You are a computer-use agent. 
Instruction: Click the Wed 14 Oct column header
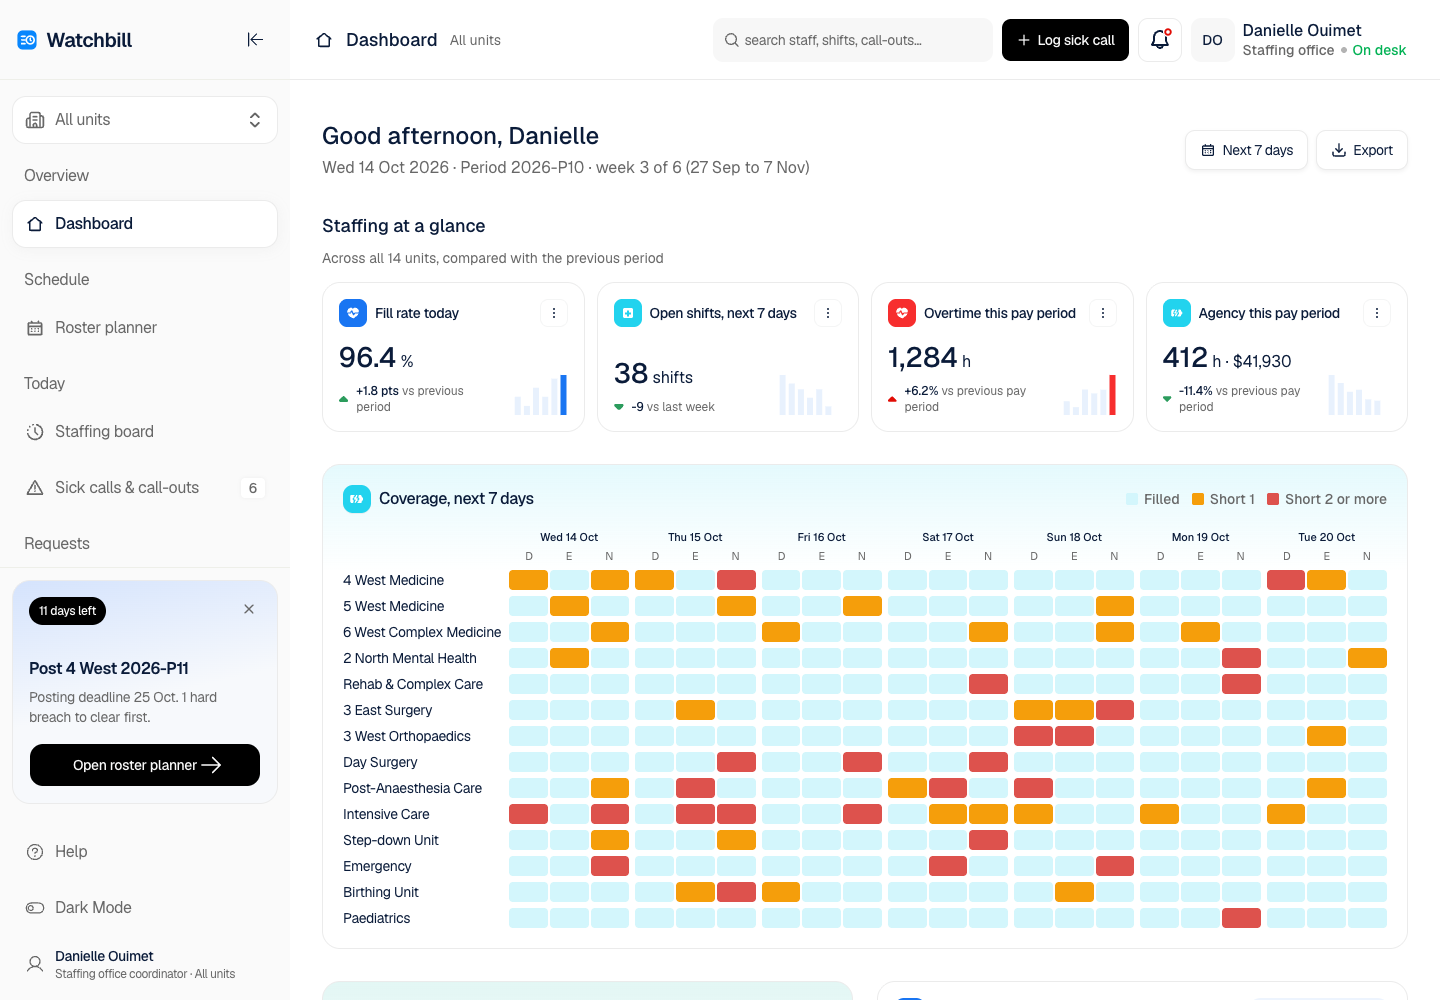tap(569, 537)
